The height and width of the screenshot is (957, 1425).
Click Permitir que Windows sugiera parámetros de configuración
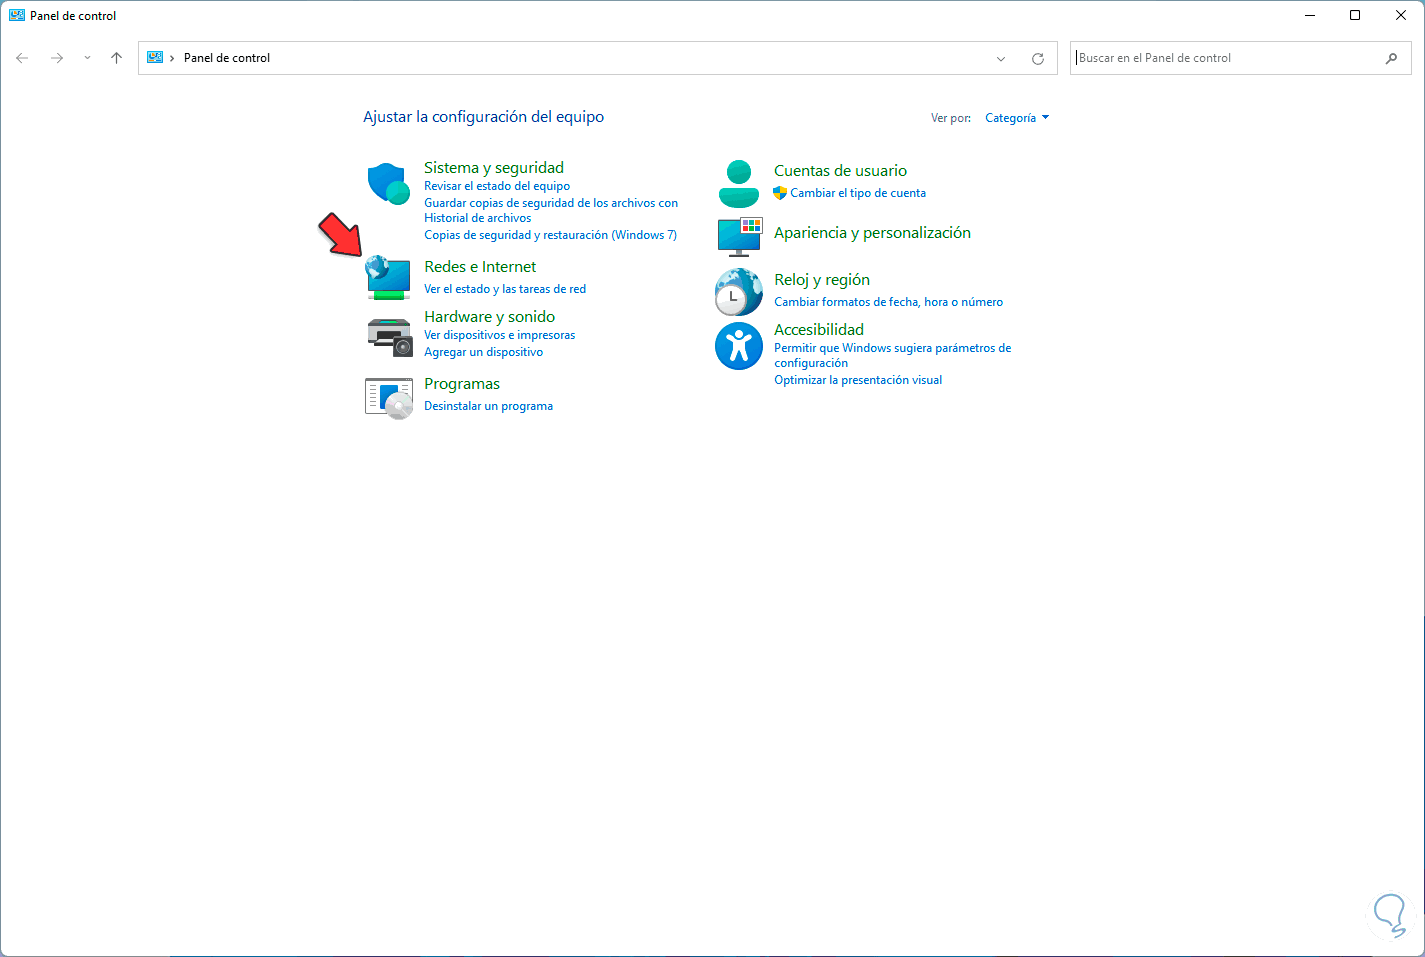click(x=892, y=355)
